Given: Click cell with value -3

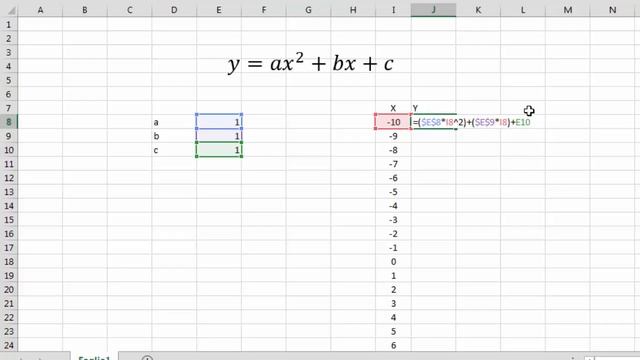Looking at the screenshot, I should click(393, 220).
